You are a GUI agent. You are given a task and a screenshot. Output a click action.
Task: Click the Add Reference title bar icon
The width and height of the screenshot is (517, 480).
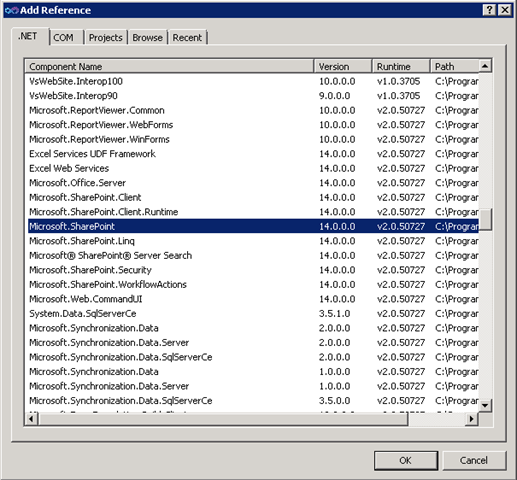point(12,10)
